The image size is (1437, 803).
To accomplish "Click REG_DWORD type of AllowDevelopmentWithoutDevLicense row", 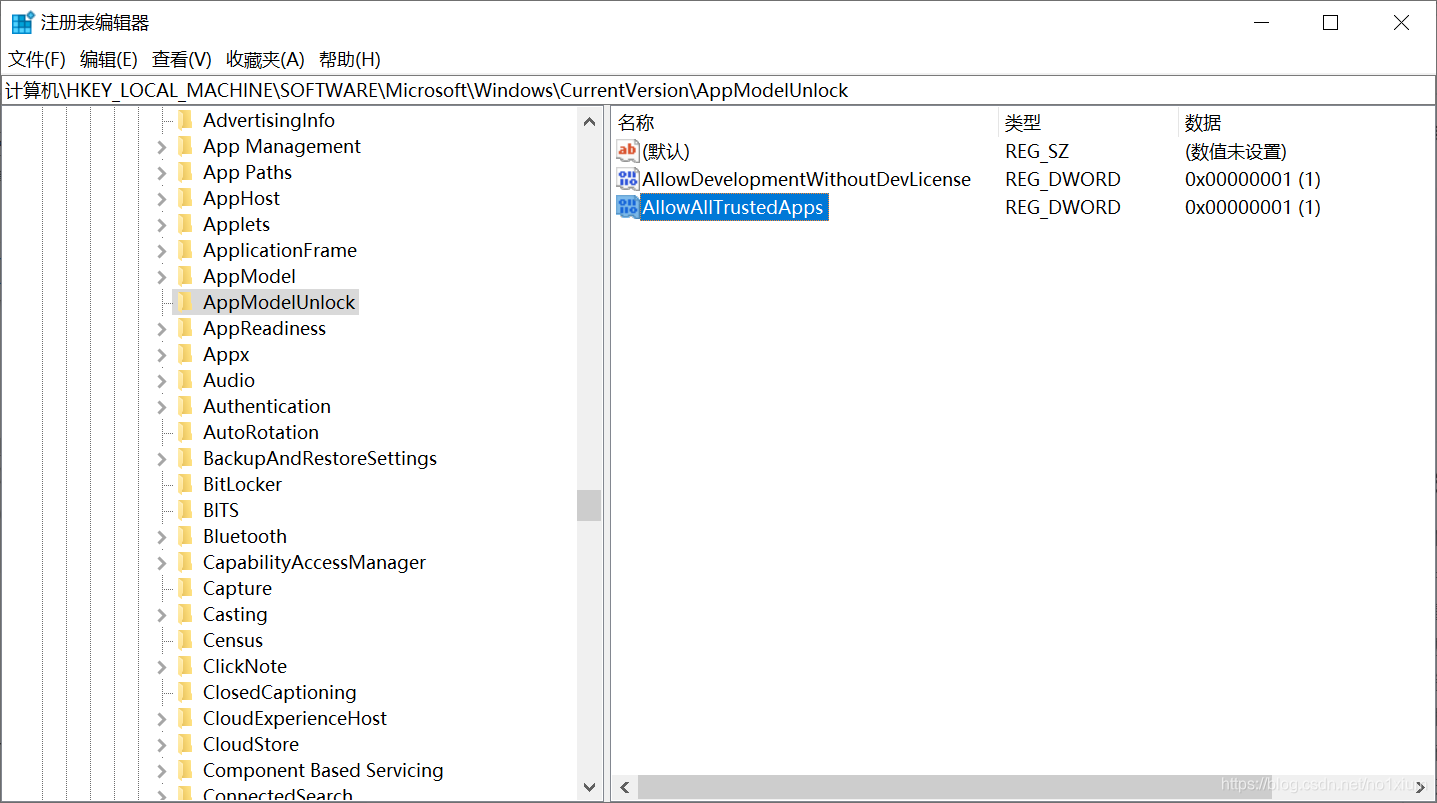I will (x=1063, y=180).
